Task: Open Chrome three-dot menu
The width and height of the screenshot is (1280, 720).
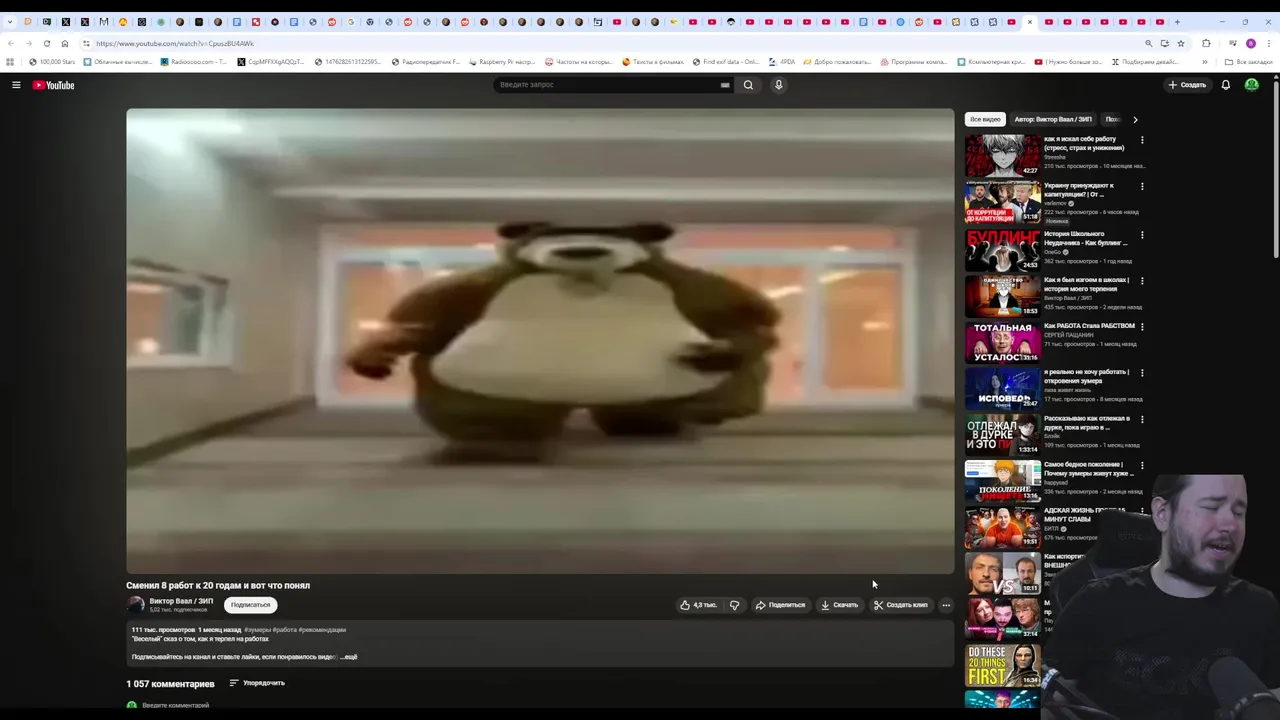Action: (x=1268, y=43)
